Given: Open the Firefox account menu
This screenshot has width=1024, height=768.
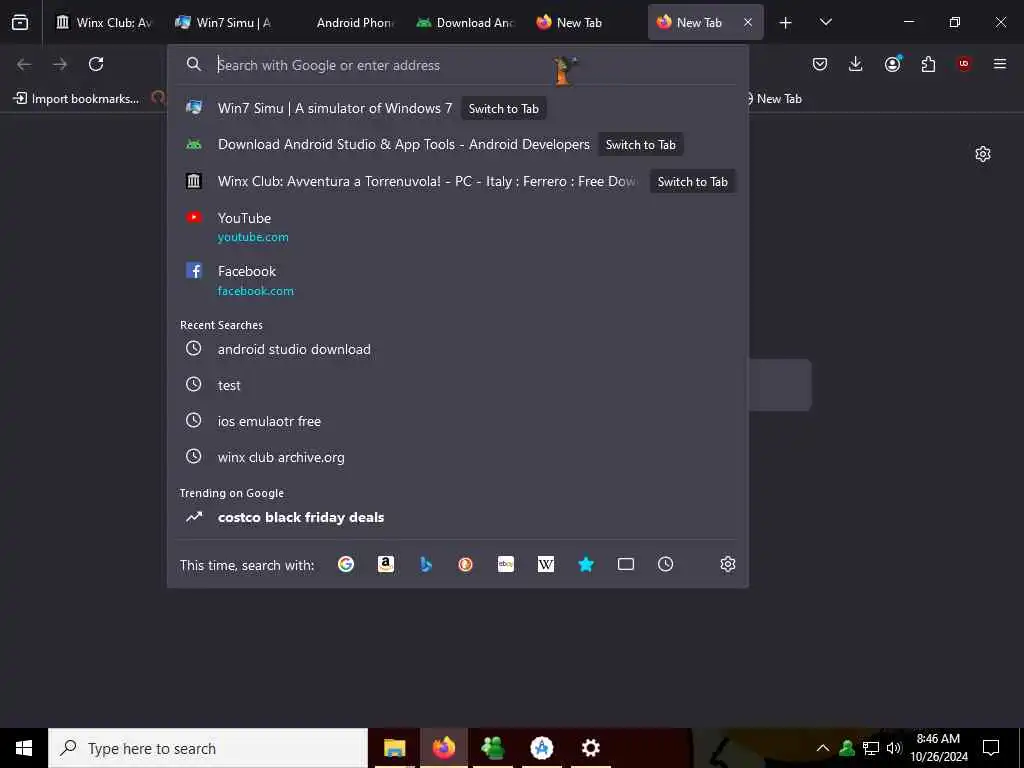Looking at the screenshot, I should tap(892, 64).
